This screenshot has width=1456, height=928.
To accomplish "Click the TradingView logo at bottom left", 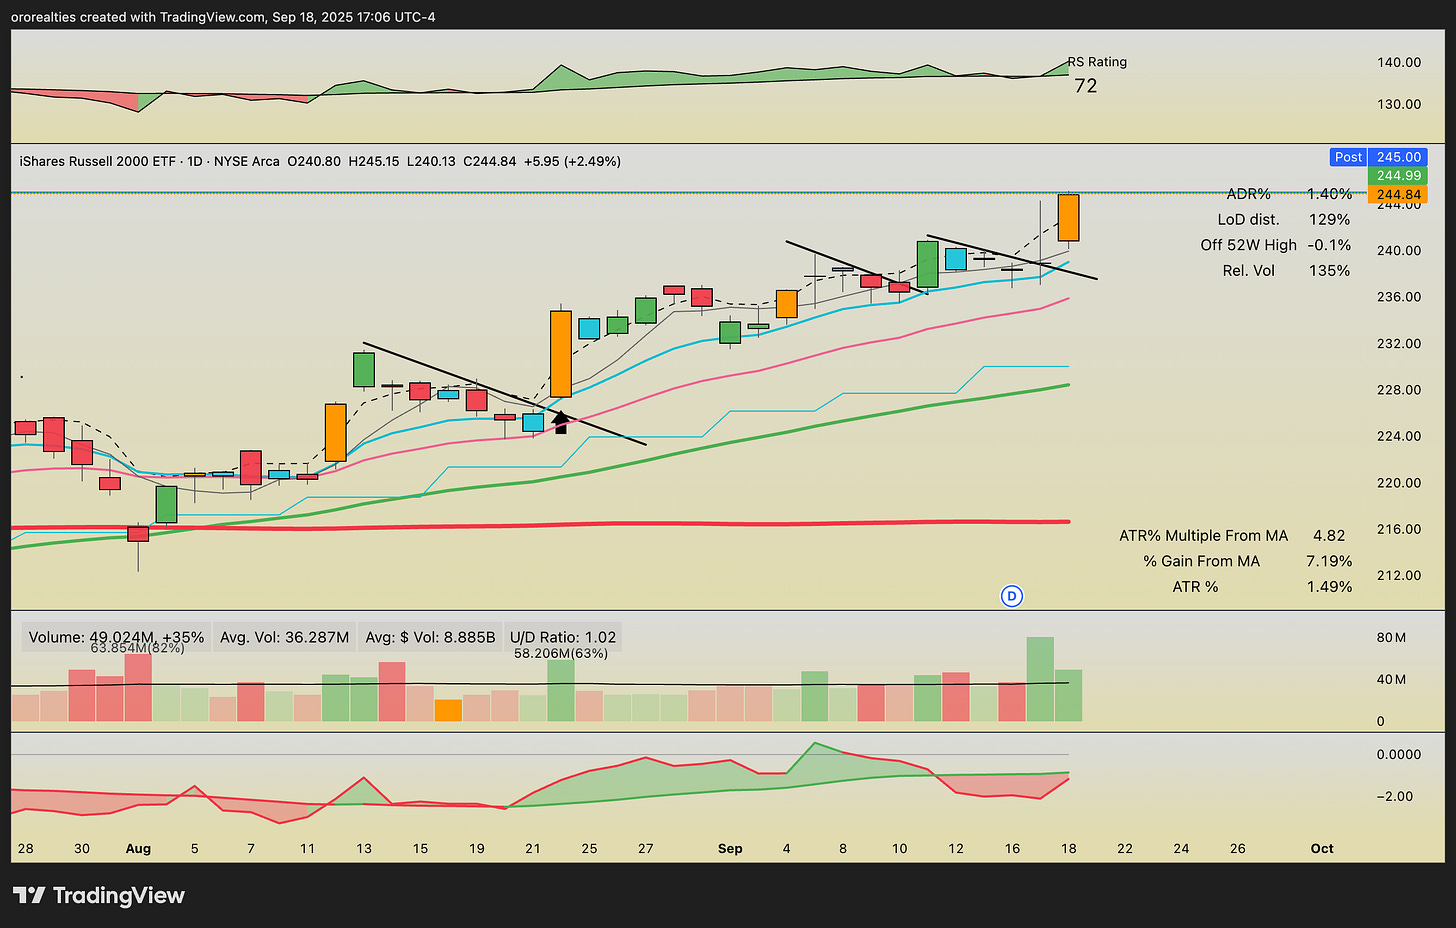I will [98, 895].
